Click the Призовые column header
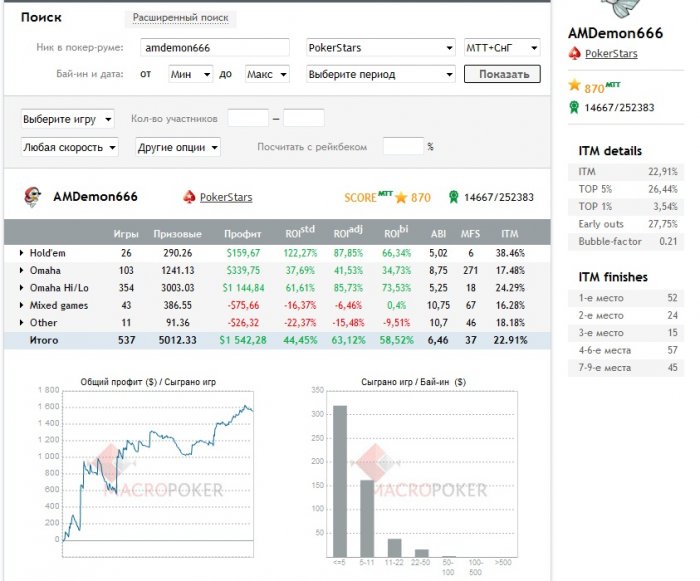This screenshot has width=700, height=581. pyautogui.click(x=178, y=234)
